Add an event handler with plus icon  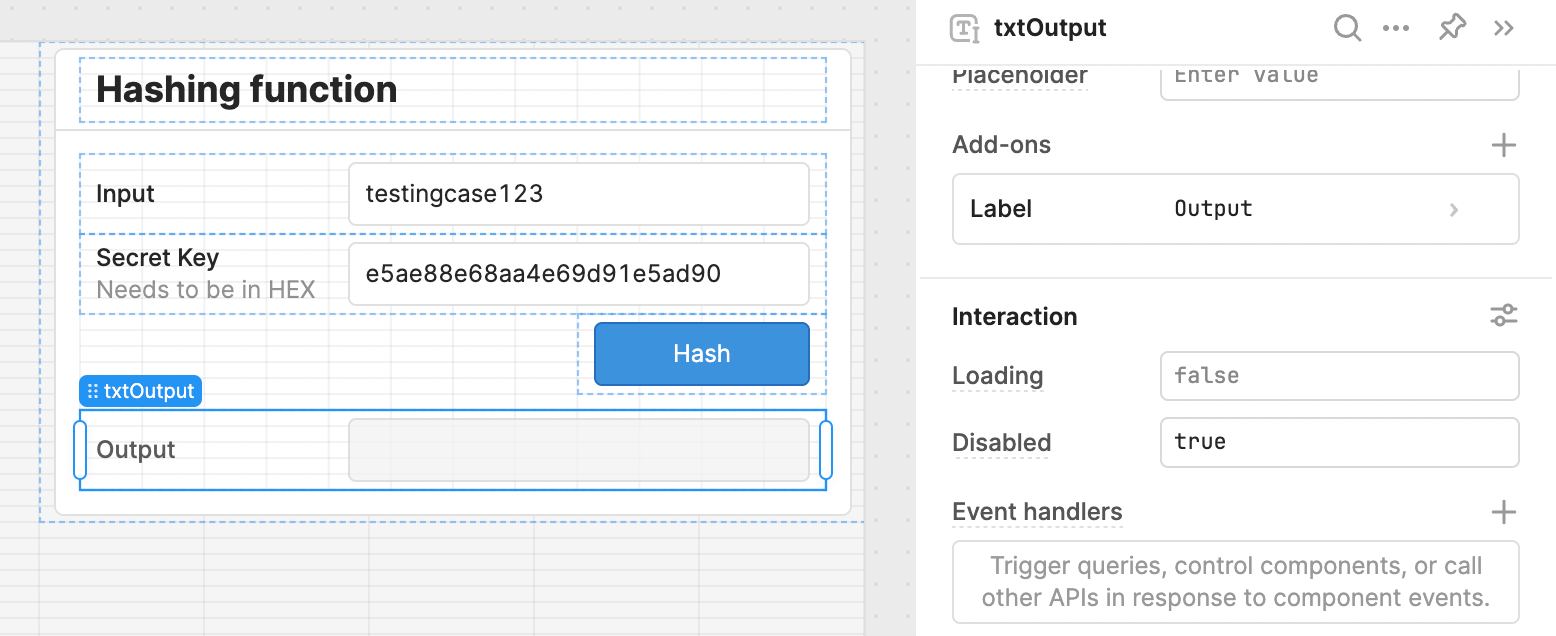coord(1503,513)
